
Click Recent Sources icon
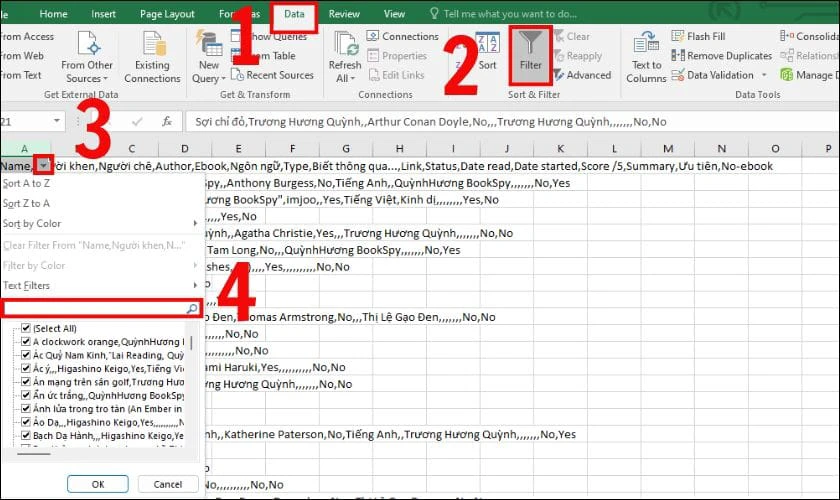(237, 74)
